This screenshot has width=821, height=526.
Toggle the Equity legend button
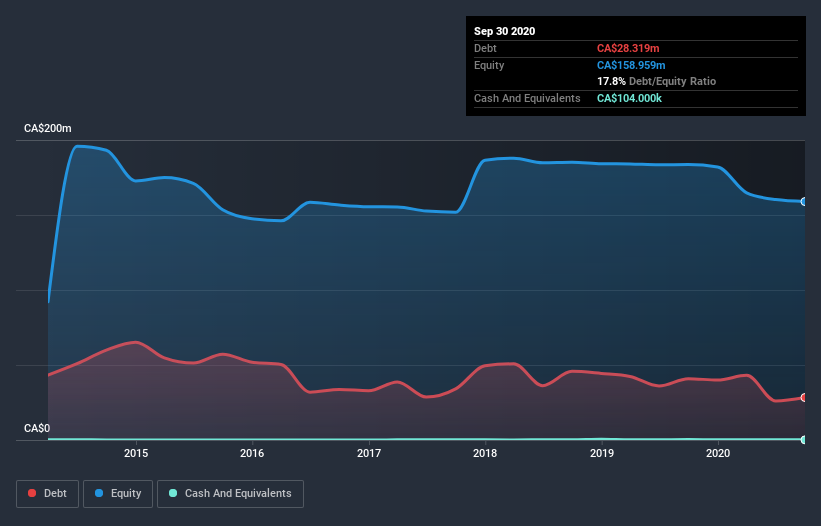coord(118,494)
